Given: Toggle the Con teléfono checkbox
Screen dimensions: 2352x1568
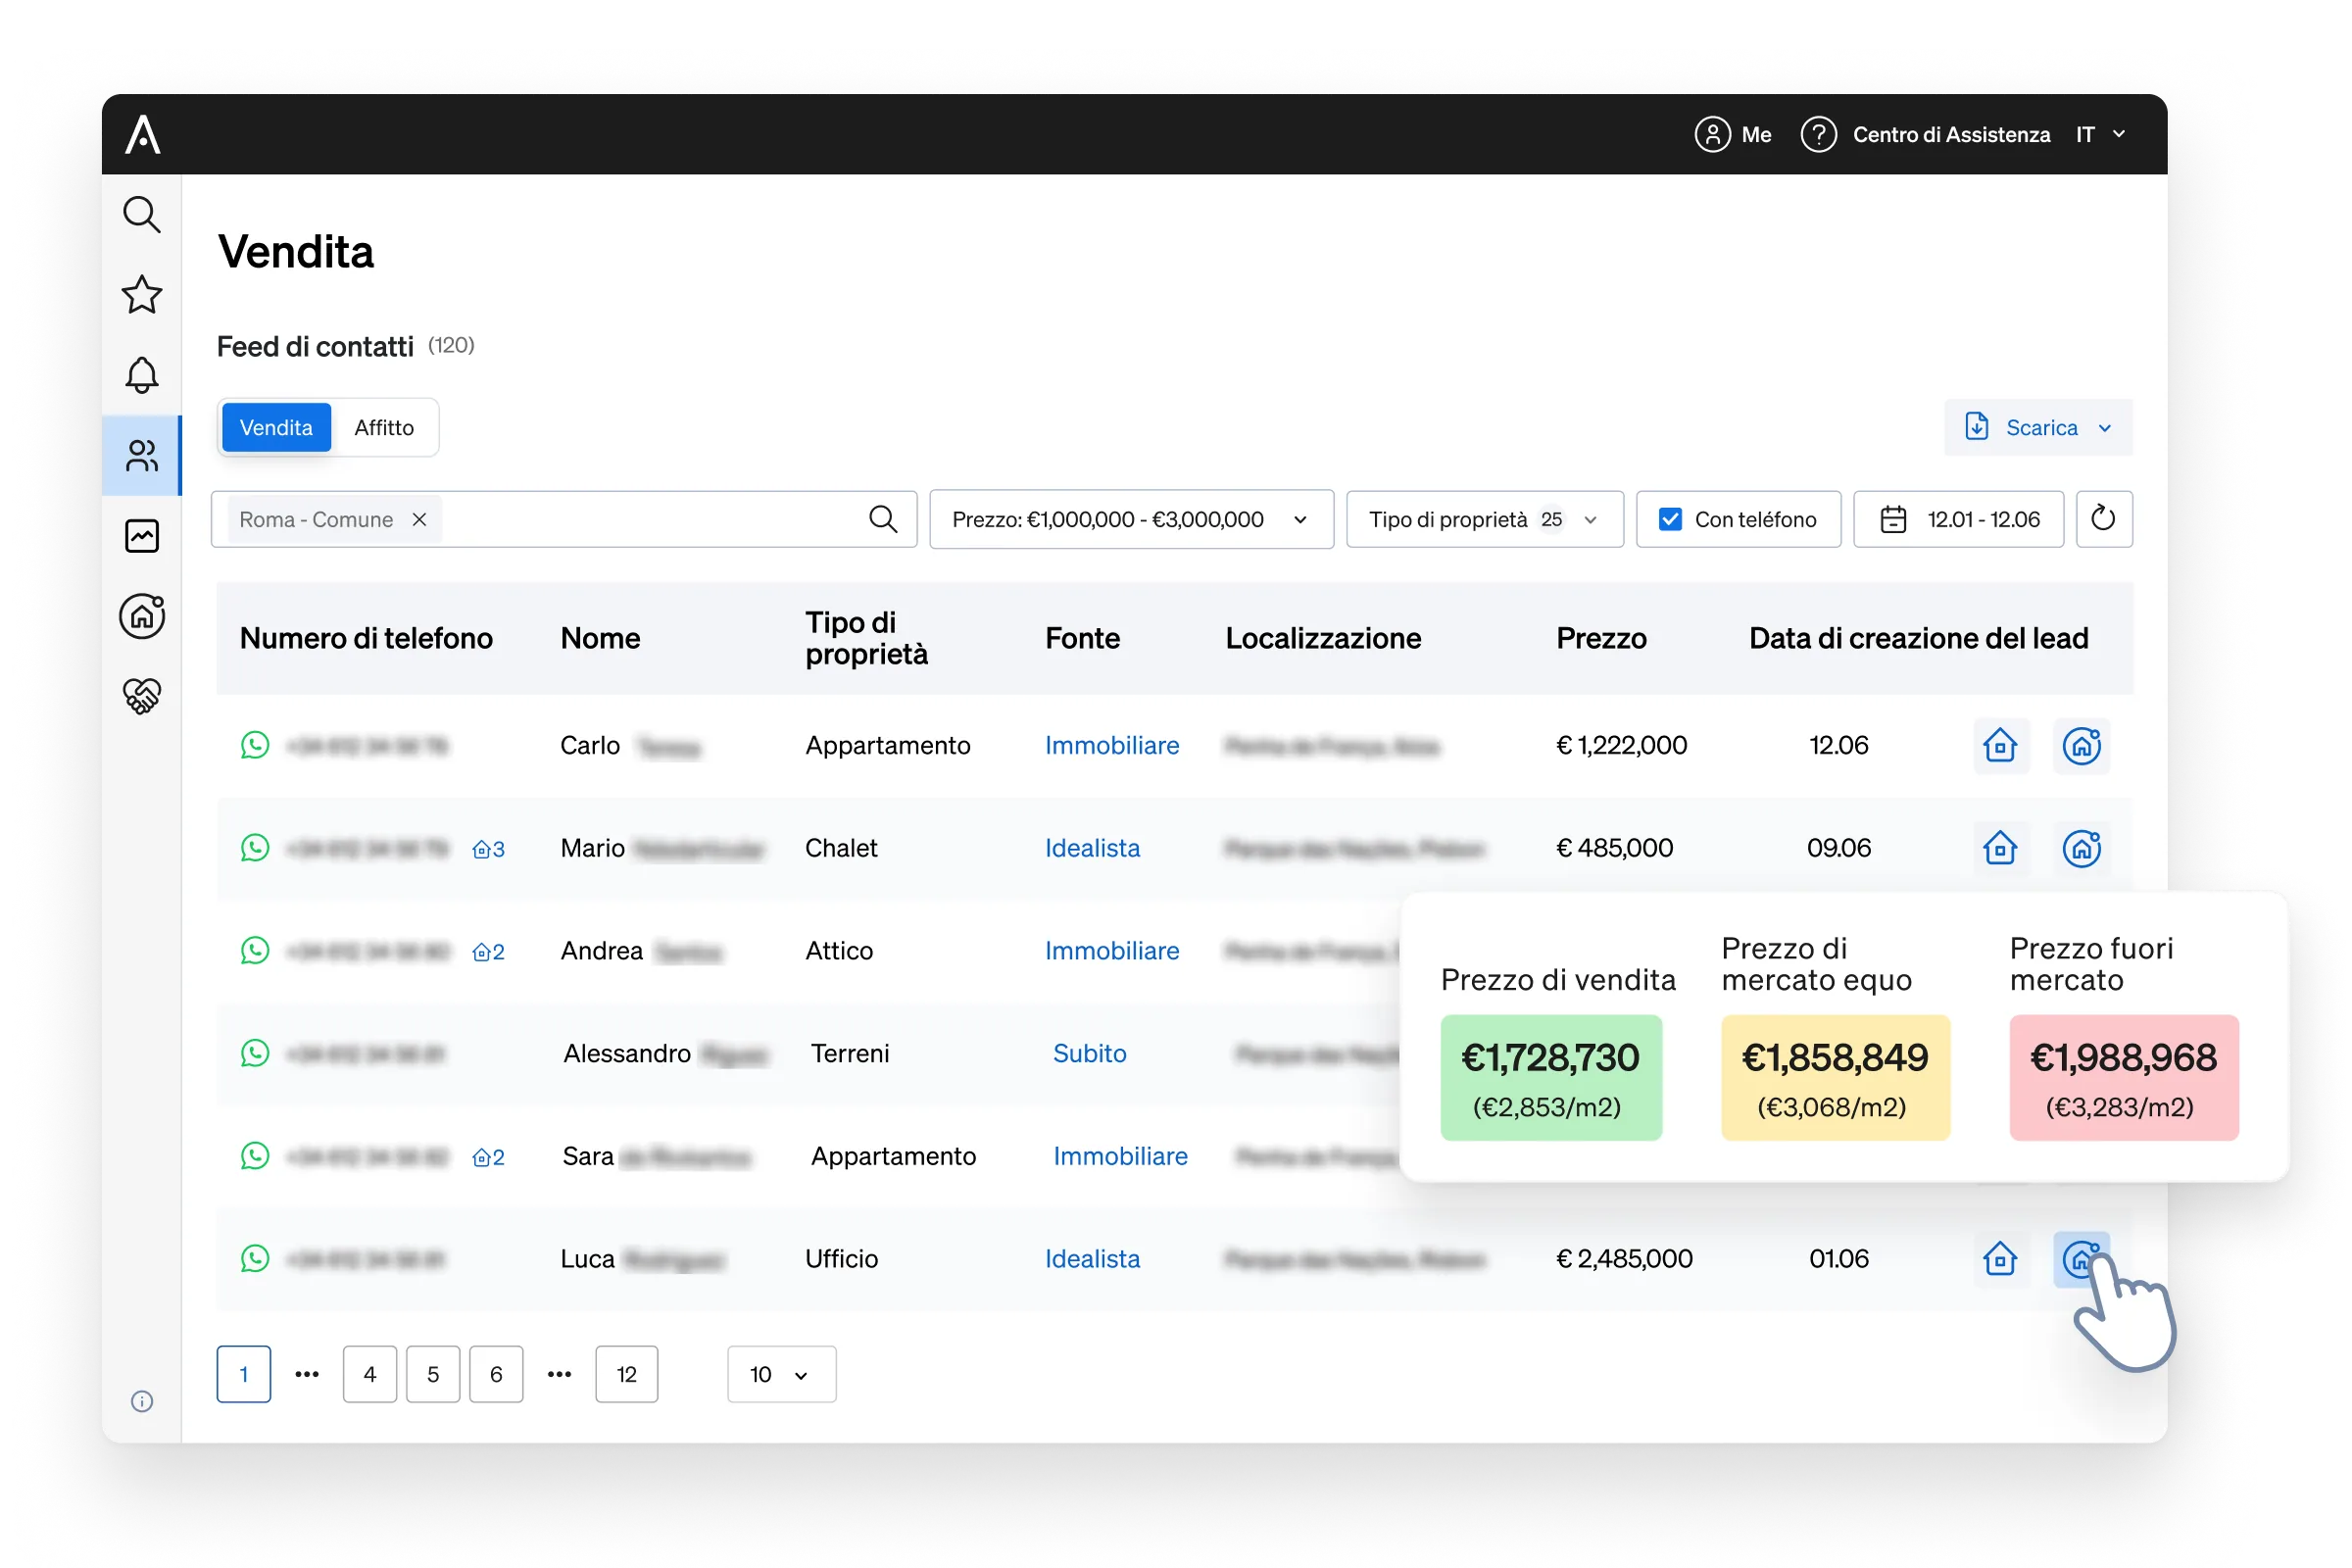Looking at the screenshot, I should tap(1669, 519).
